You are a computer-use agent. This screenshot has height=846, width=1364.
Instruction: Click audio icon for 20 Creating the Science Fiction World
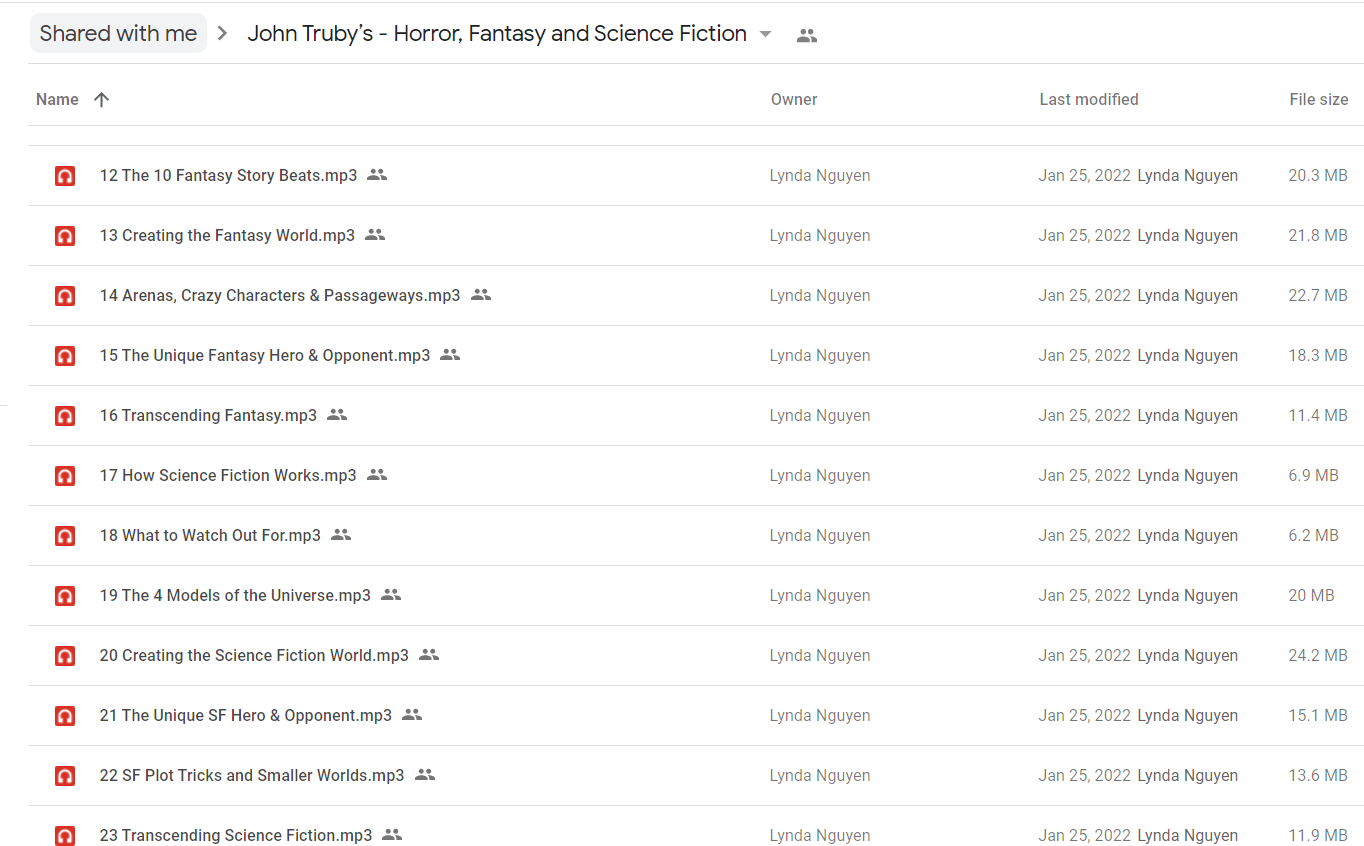pos(65,656)
